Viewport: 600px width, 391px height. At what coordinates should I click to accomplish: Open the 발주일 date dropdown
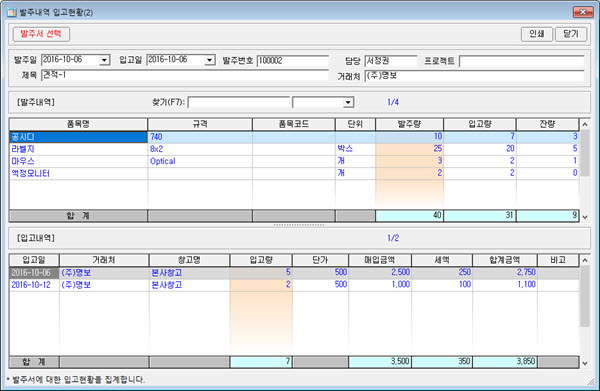pos(104,60)
